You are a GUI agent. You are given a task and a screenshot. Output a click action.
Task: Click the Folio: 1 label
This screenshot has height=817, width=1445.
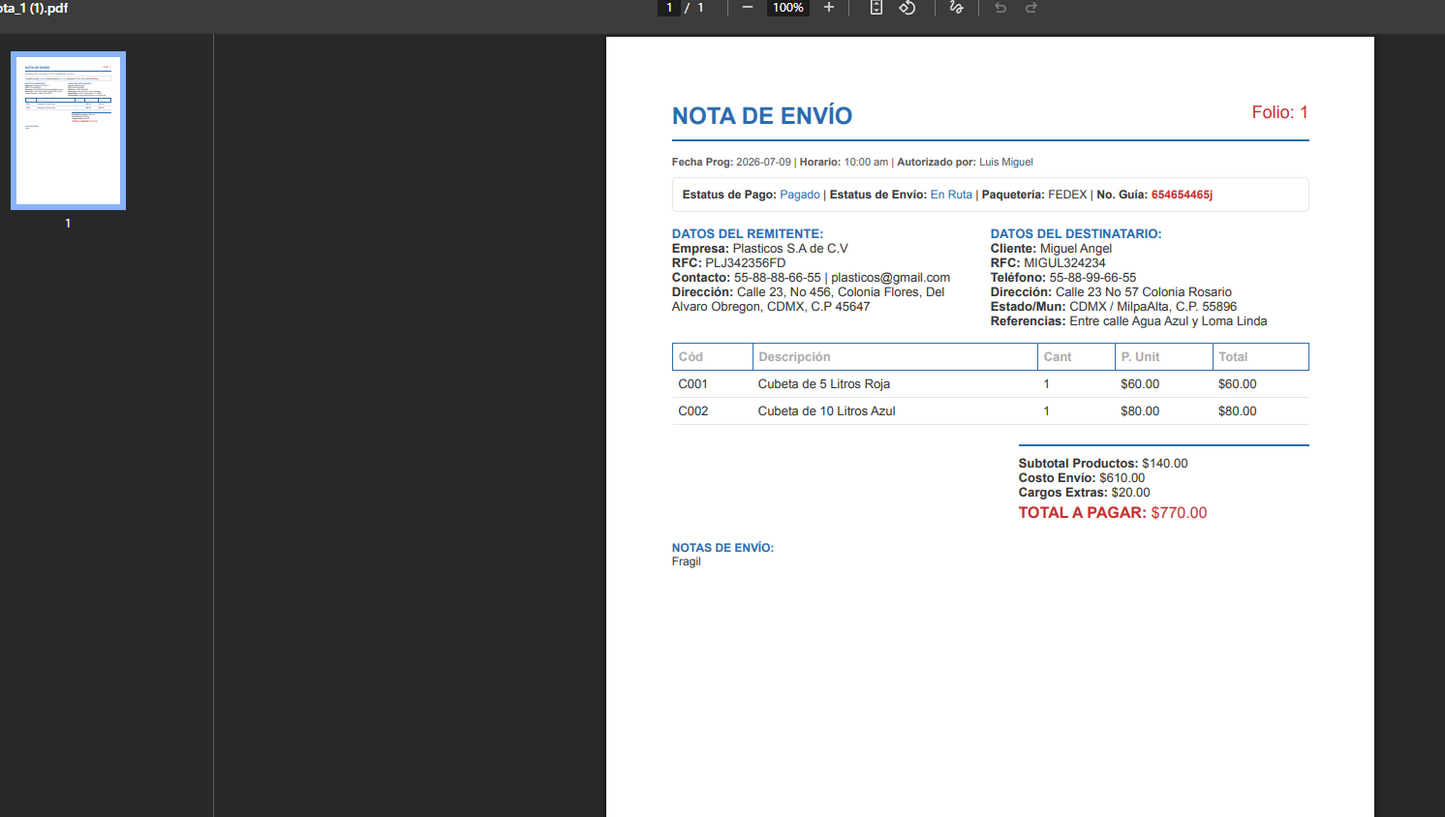tap(1280, 113)
